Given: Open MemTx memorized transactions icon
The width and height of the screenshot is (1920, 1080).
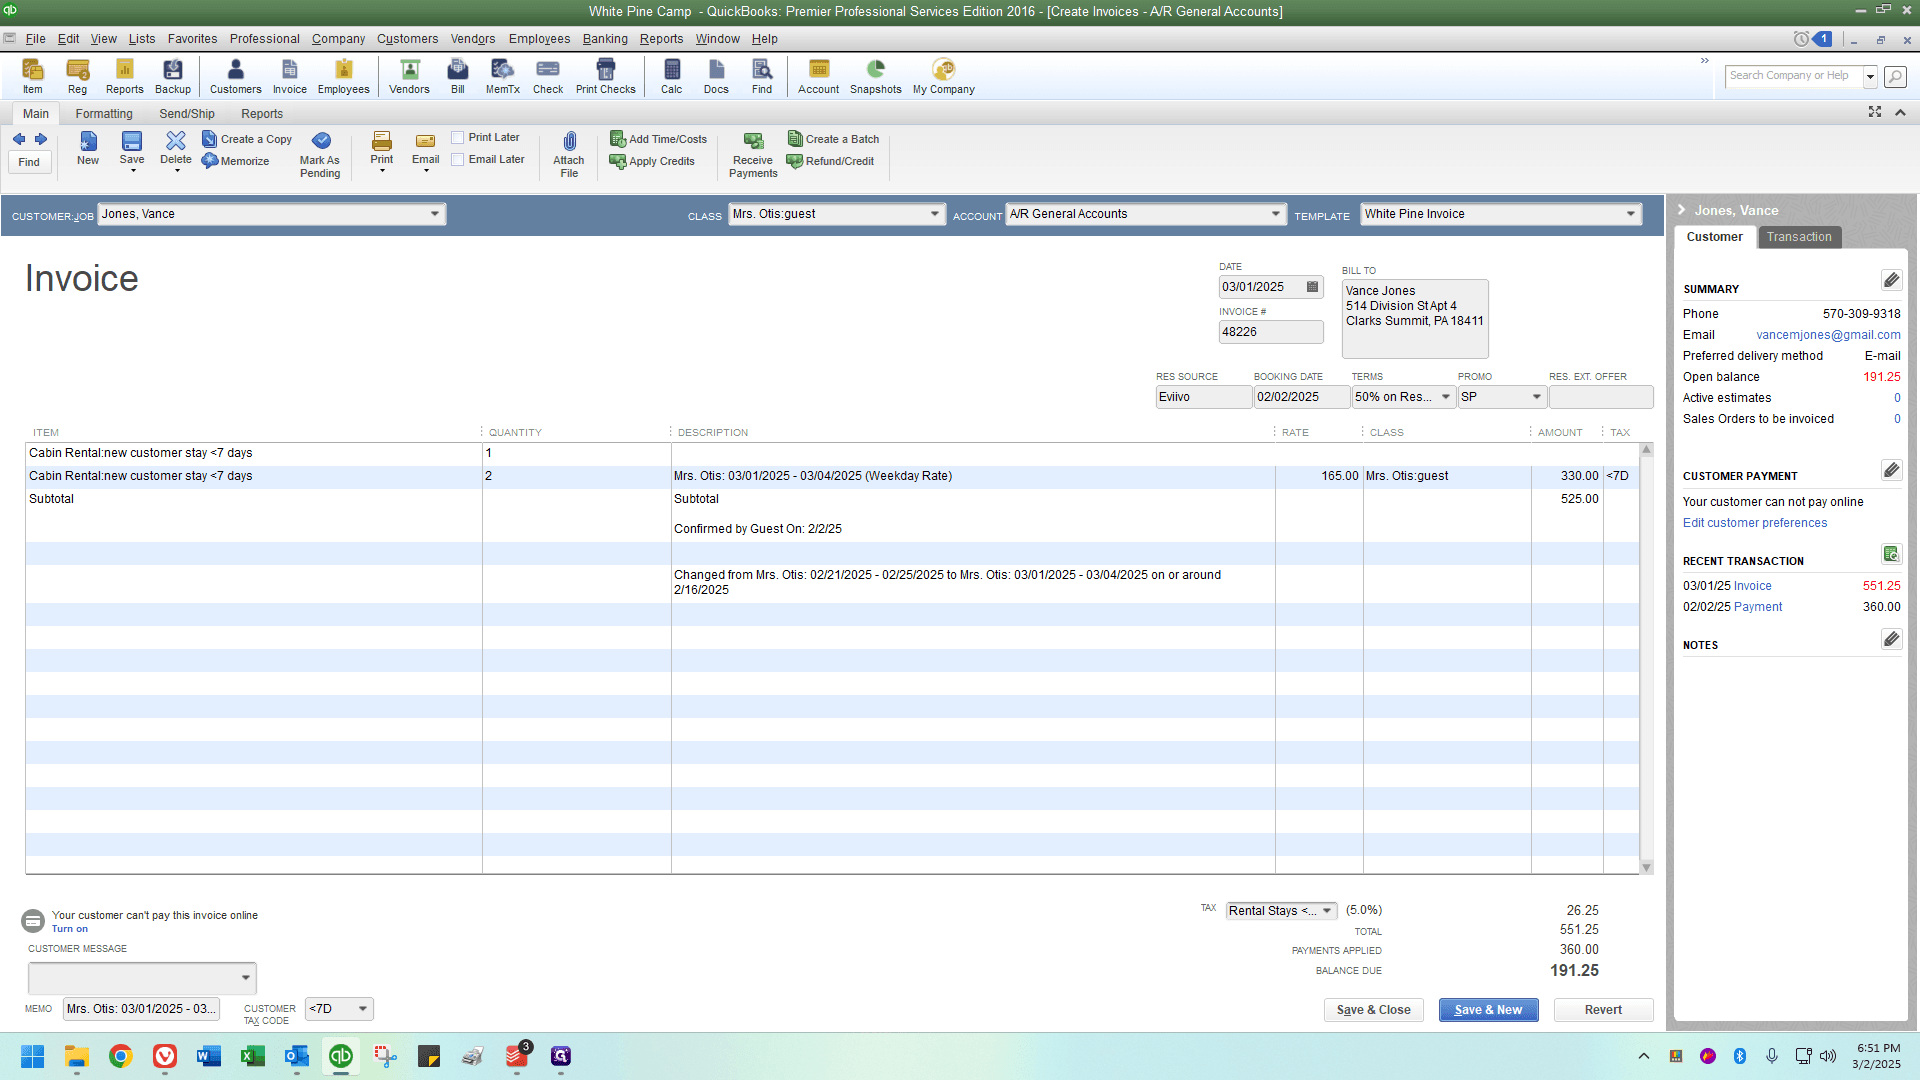Looking at the screenshot, I should pos(502,76).
